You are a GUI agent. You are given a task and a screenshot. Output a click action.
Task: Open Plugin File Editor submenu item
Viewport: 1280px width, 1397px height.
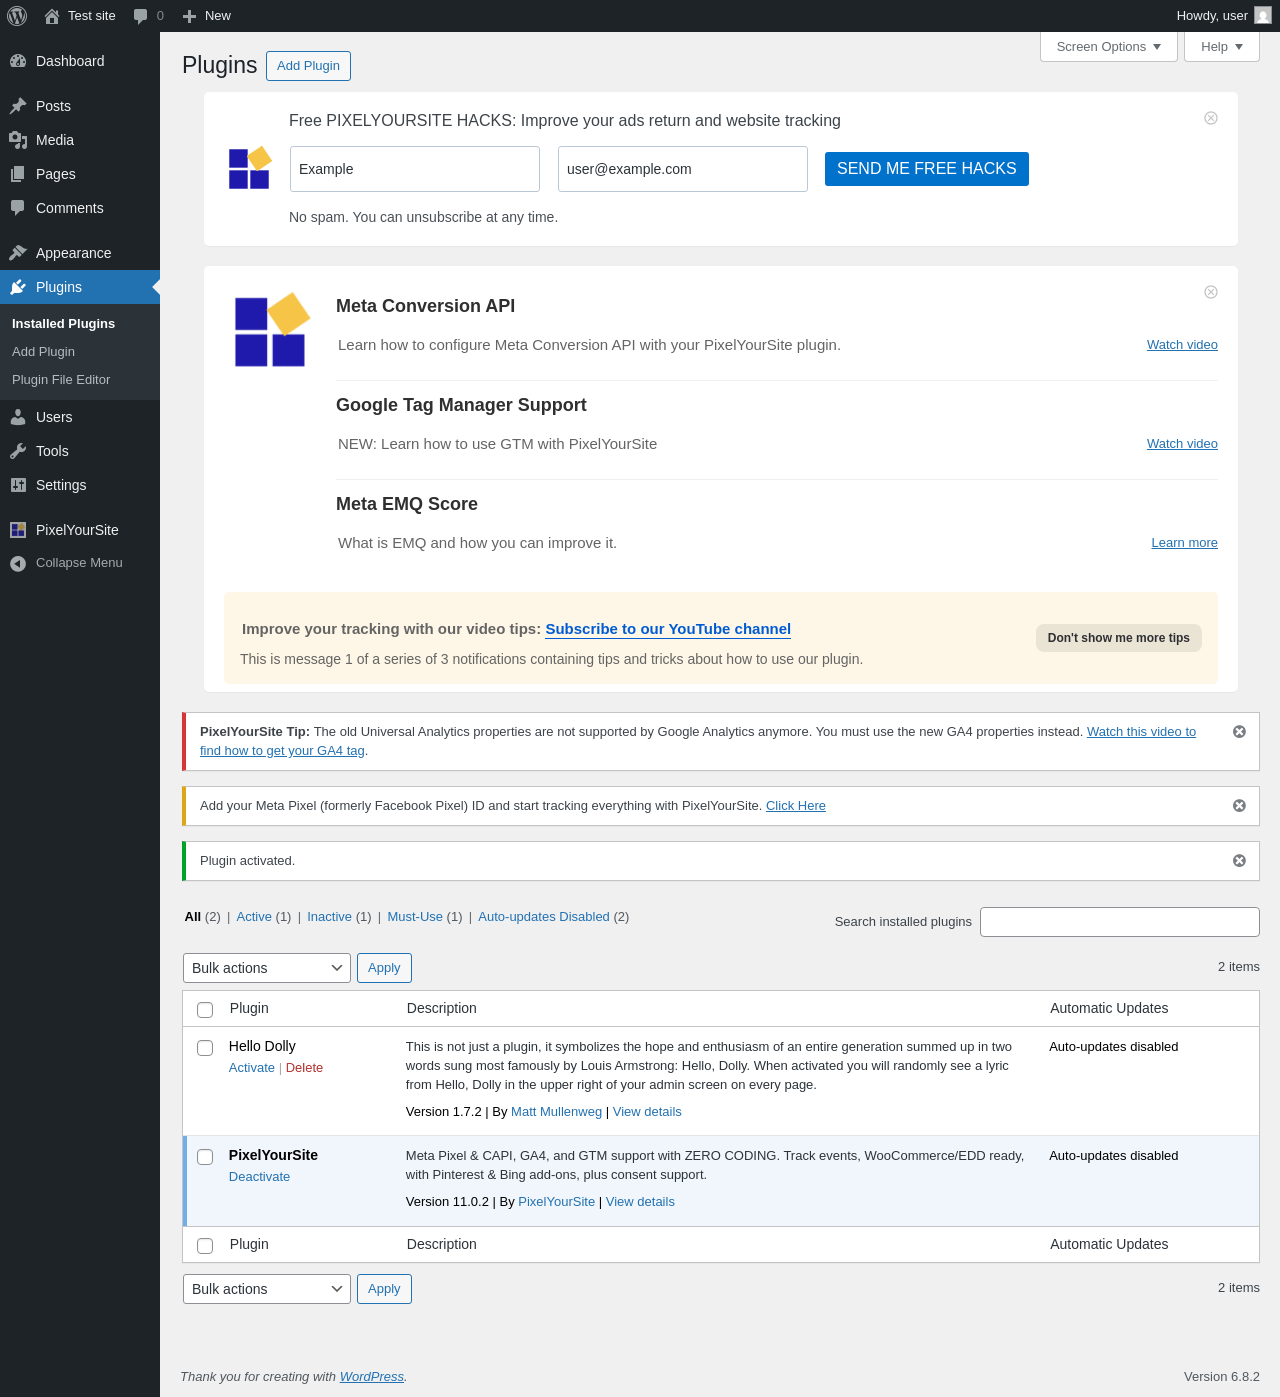coord(61,380)
